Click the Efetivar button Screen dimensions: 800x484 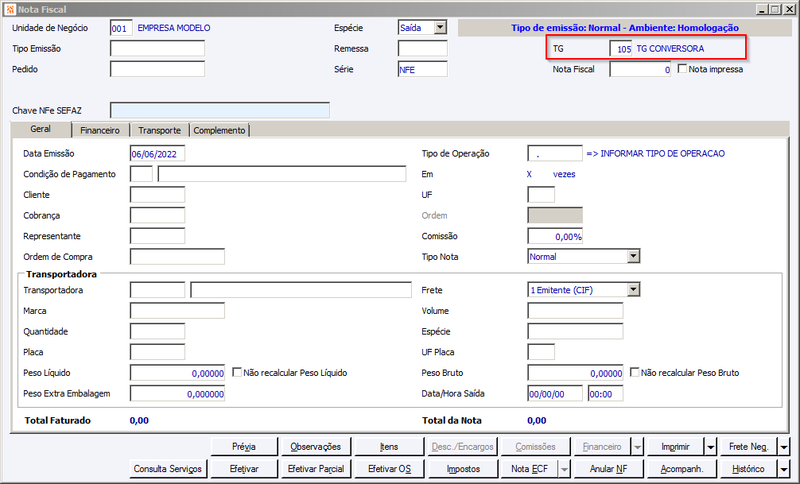tap(244, 469)
